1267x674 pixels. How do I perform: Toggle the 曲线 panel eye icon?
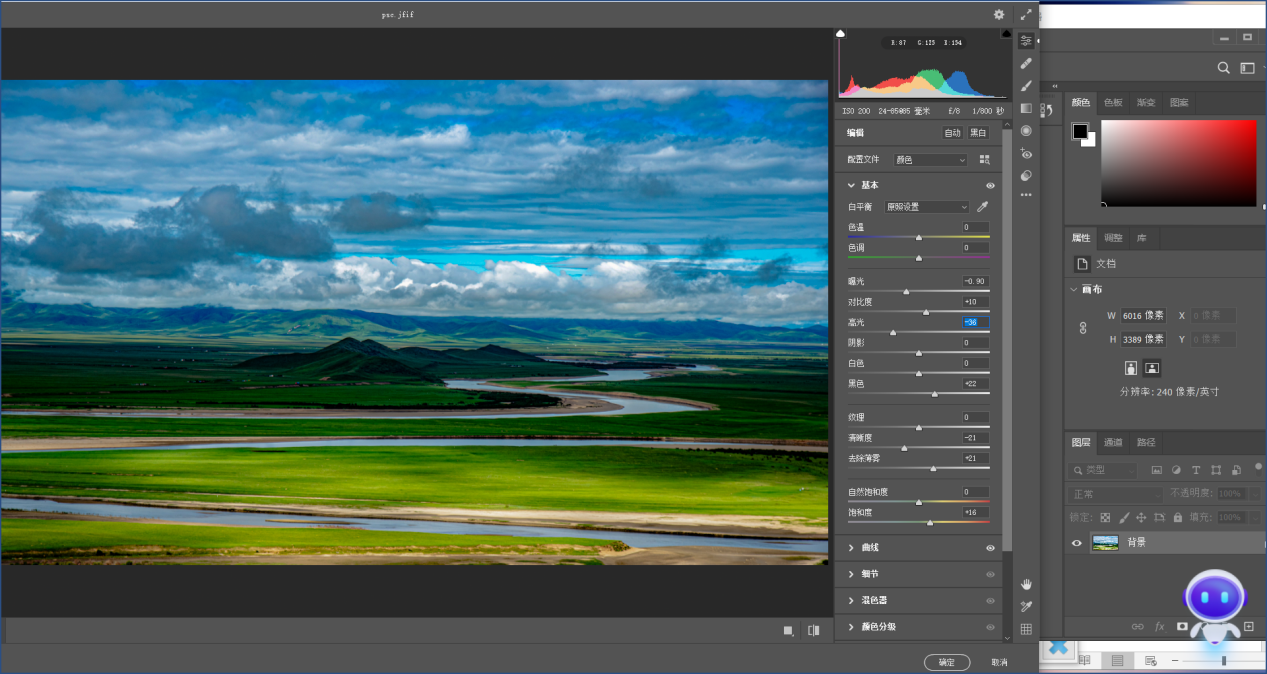click(x=990, y=548)
